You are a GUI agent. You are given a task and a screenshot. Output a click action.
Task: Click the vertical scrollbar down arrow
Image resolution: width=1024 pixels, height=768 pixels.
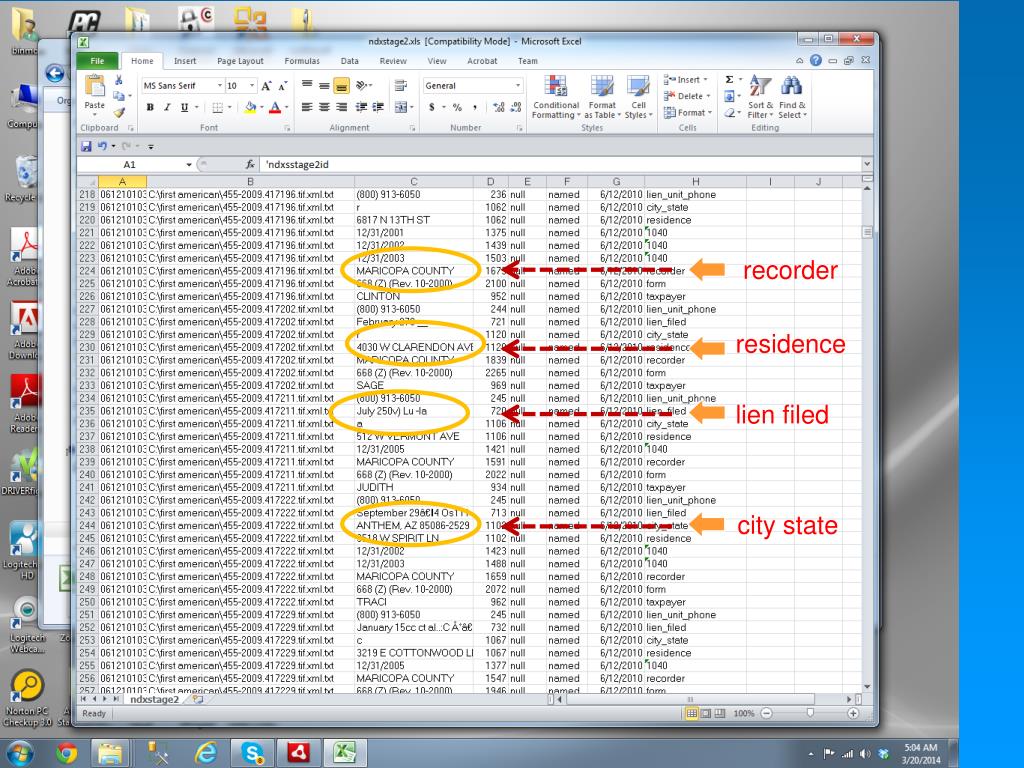pos(867,686)
